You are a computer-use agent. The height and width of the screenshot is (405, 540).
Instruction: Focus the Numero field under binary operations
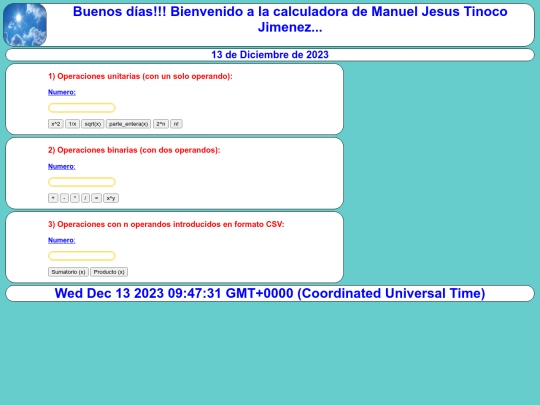click(82, 182)
